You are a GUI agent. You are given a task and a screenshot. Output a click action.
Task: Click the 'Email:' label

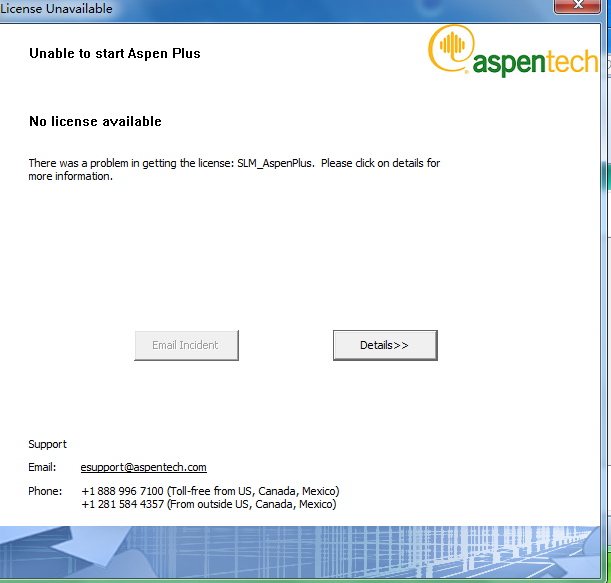point(42,467)
